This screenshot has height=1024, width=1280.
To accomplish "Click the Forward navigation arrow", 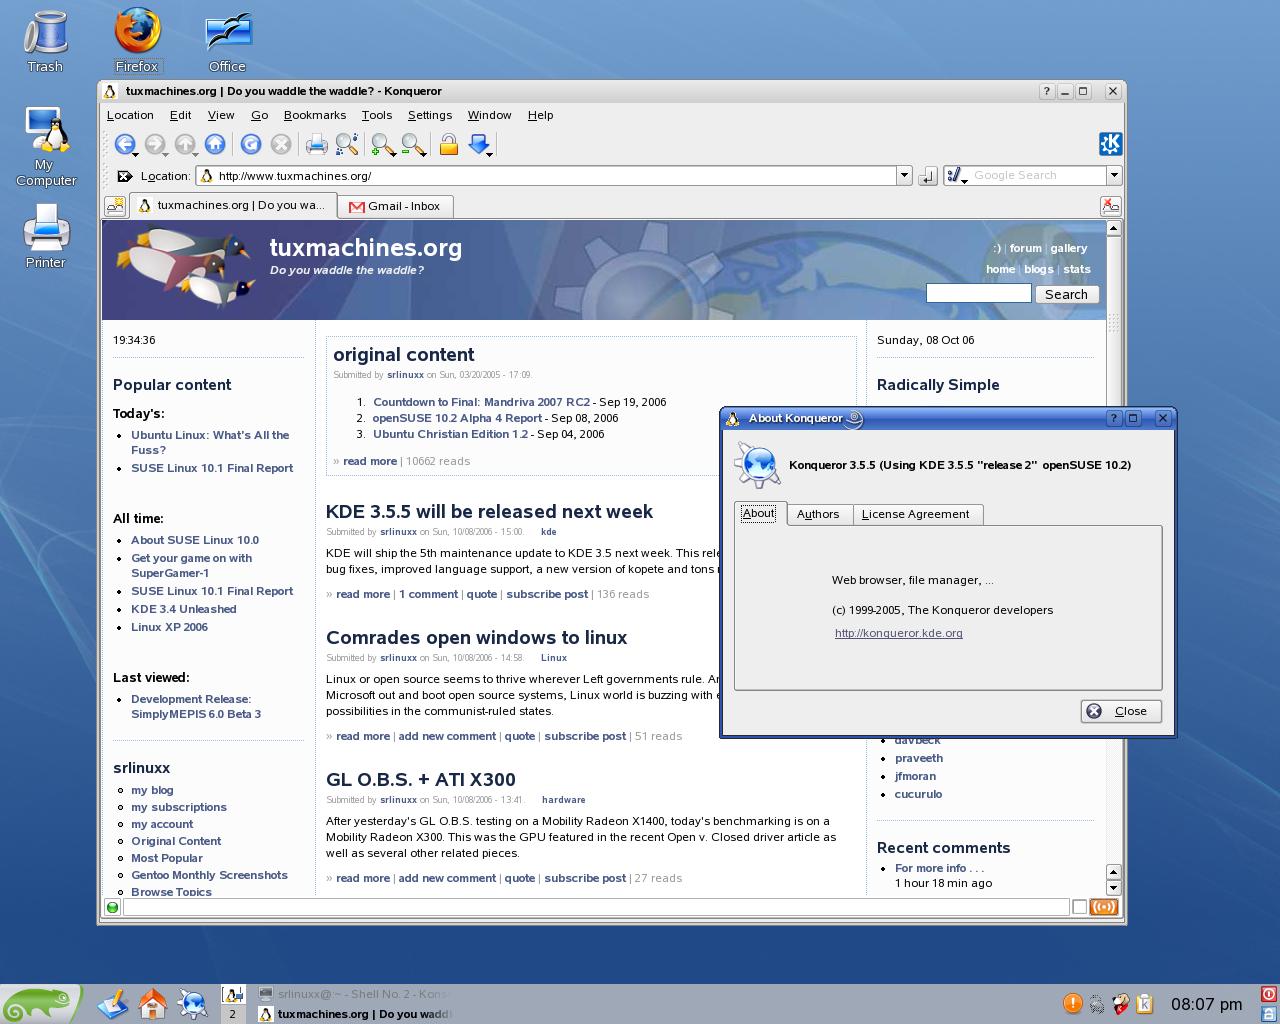I will click(155, 145).
